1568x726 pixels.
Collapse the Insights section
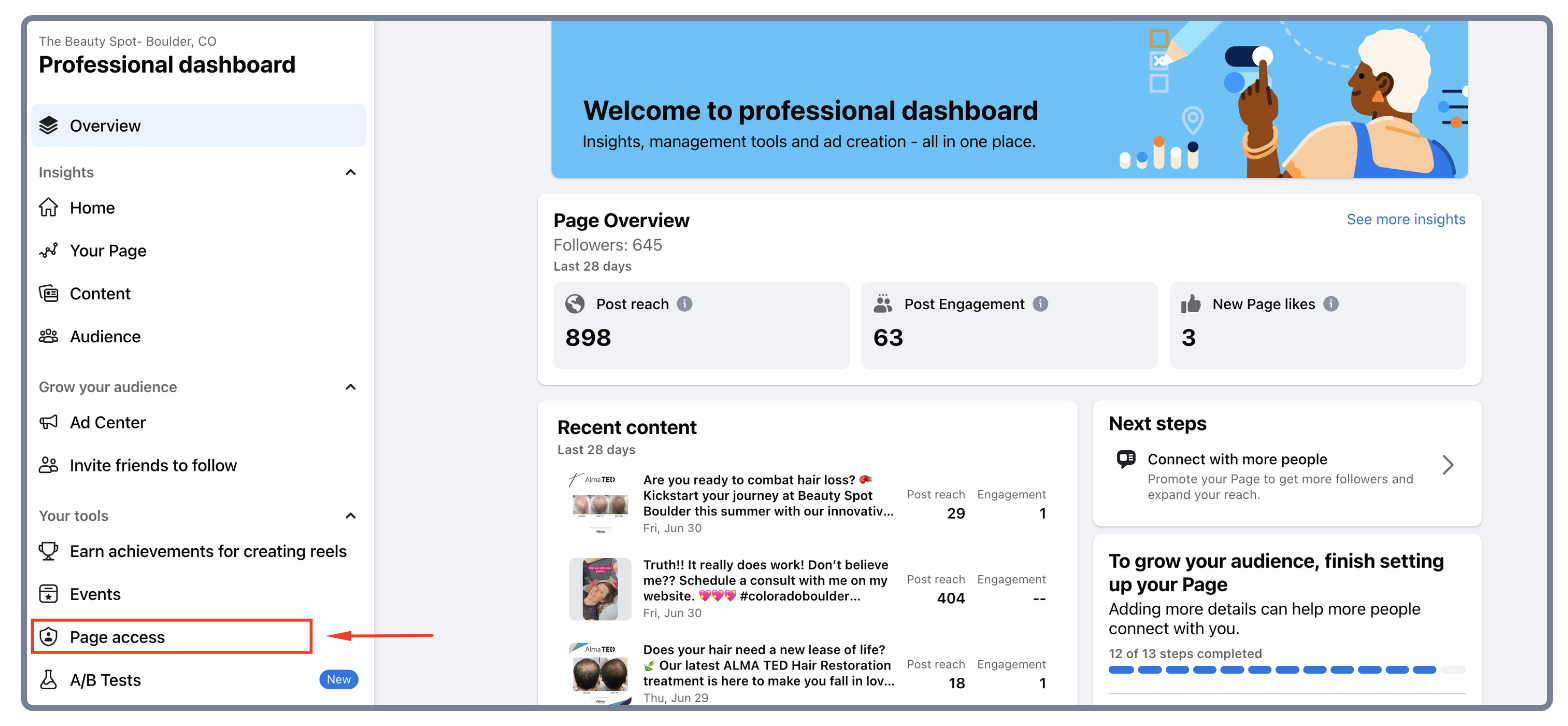click(x=350, y=173)
